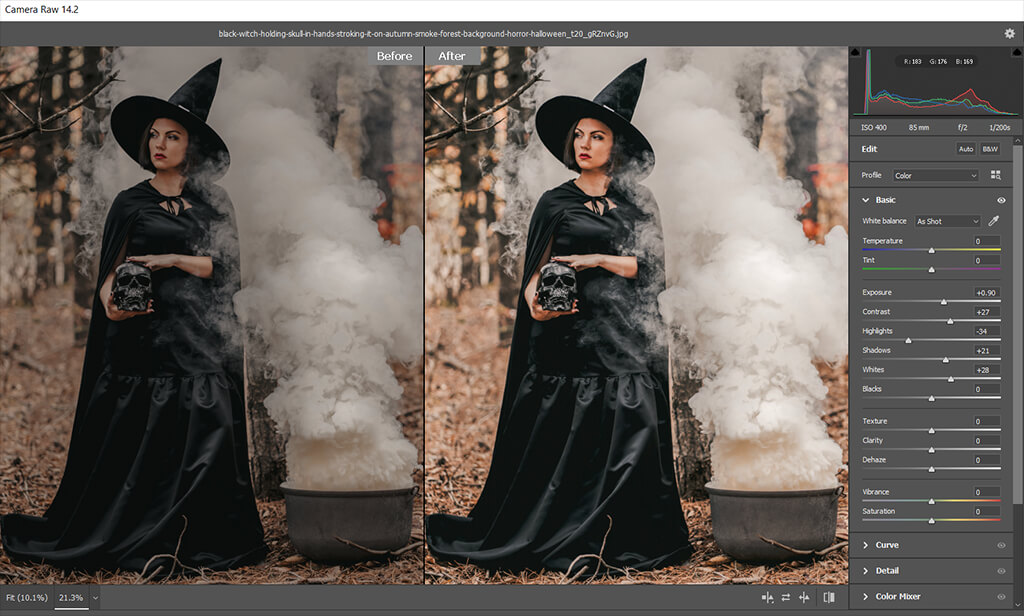The image size is (1024, 616).
Task: Click the Shadows value field +21
Action: 986,350
